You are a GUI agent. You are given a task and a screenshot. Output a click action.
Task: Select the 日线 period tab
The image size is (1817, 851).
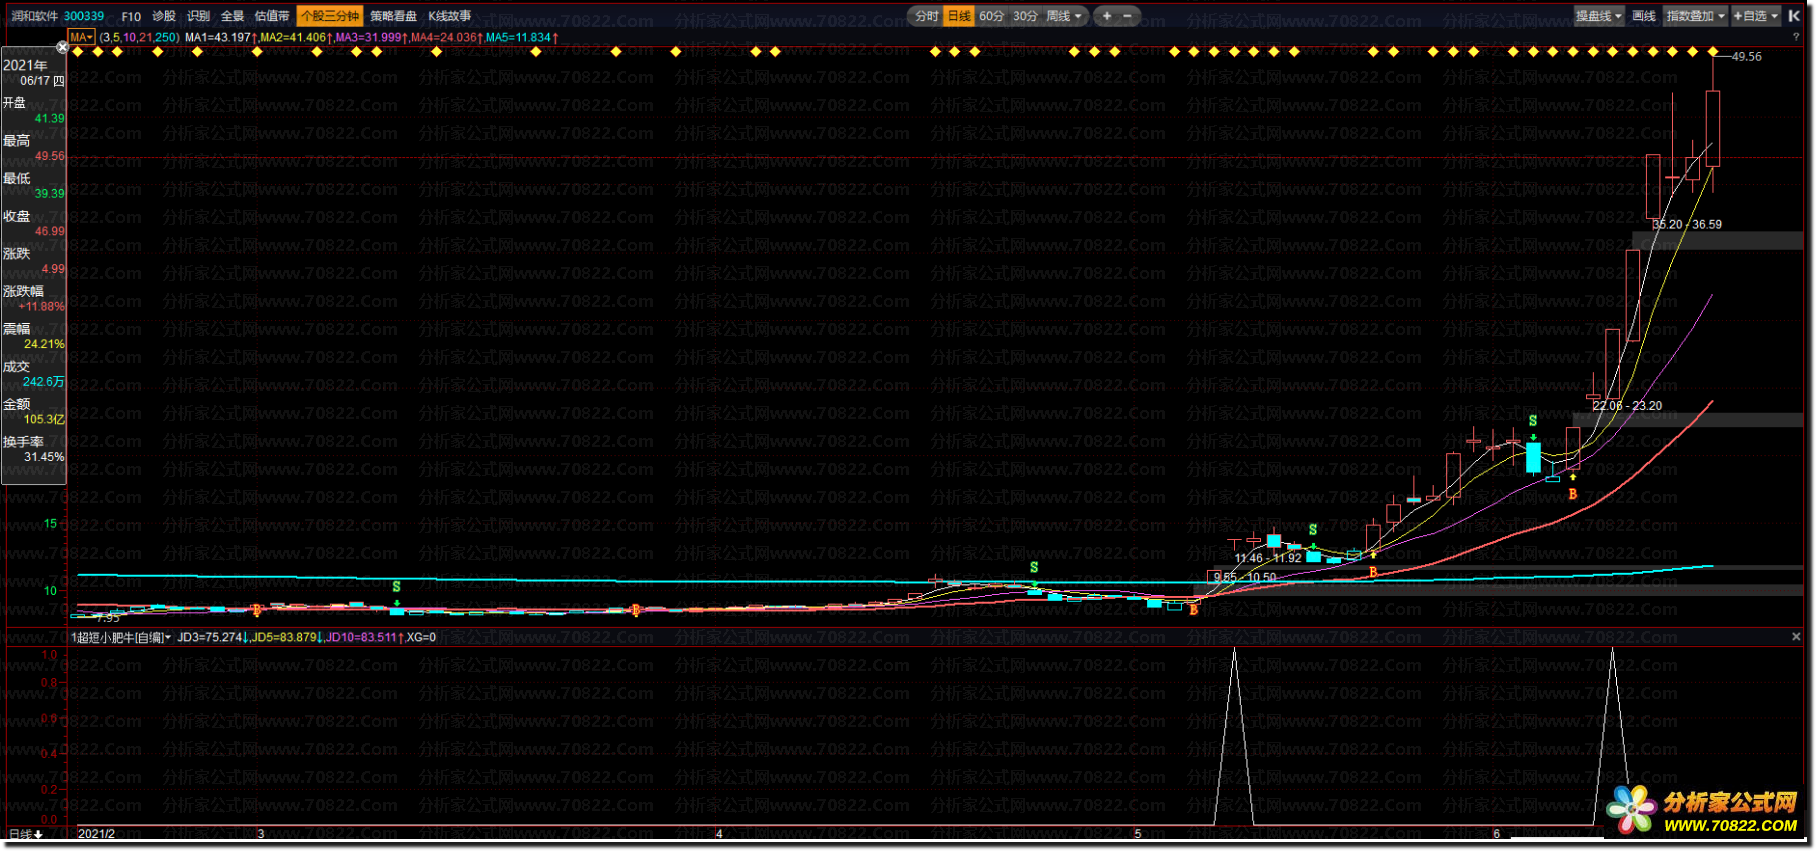[x=959, y=16]
